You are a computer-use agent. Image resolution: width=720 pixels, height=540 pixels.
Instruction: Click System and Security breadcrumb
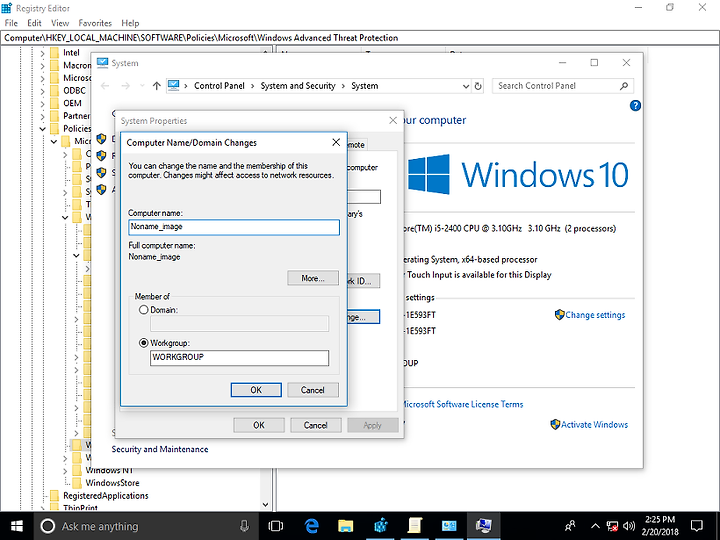298,86
